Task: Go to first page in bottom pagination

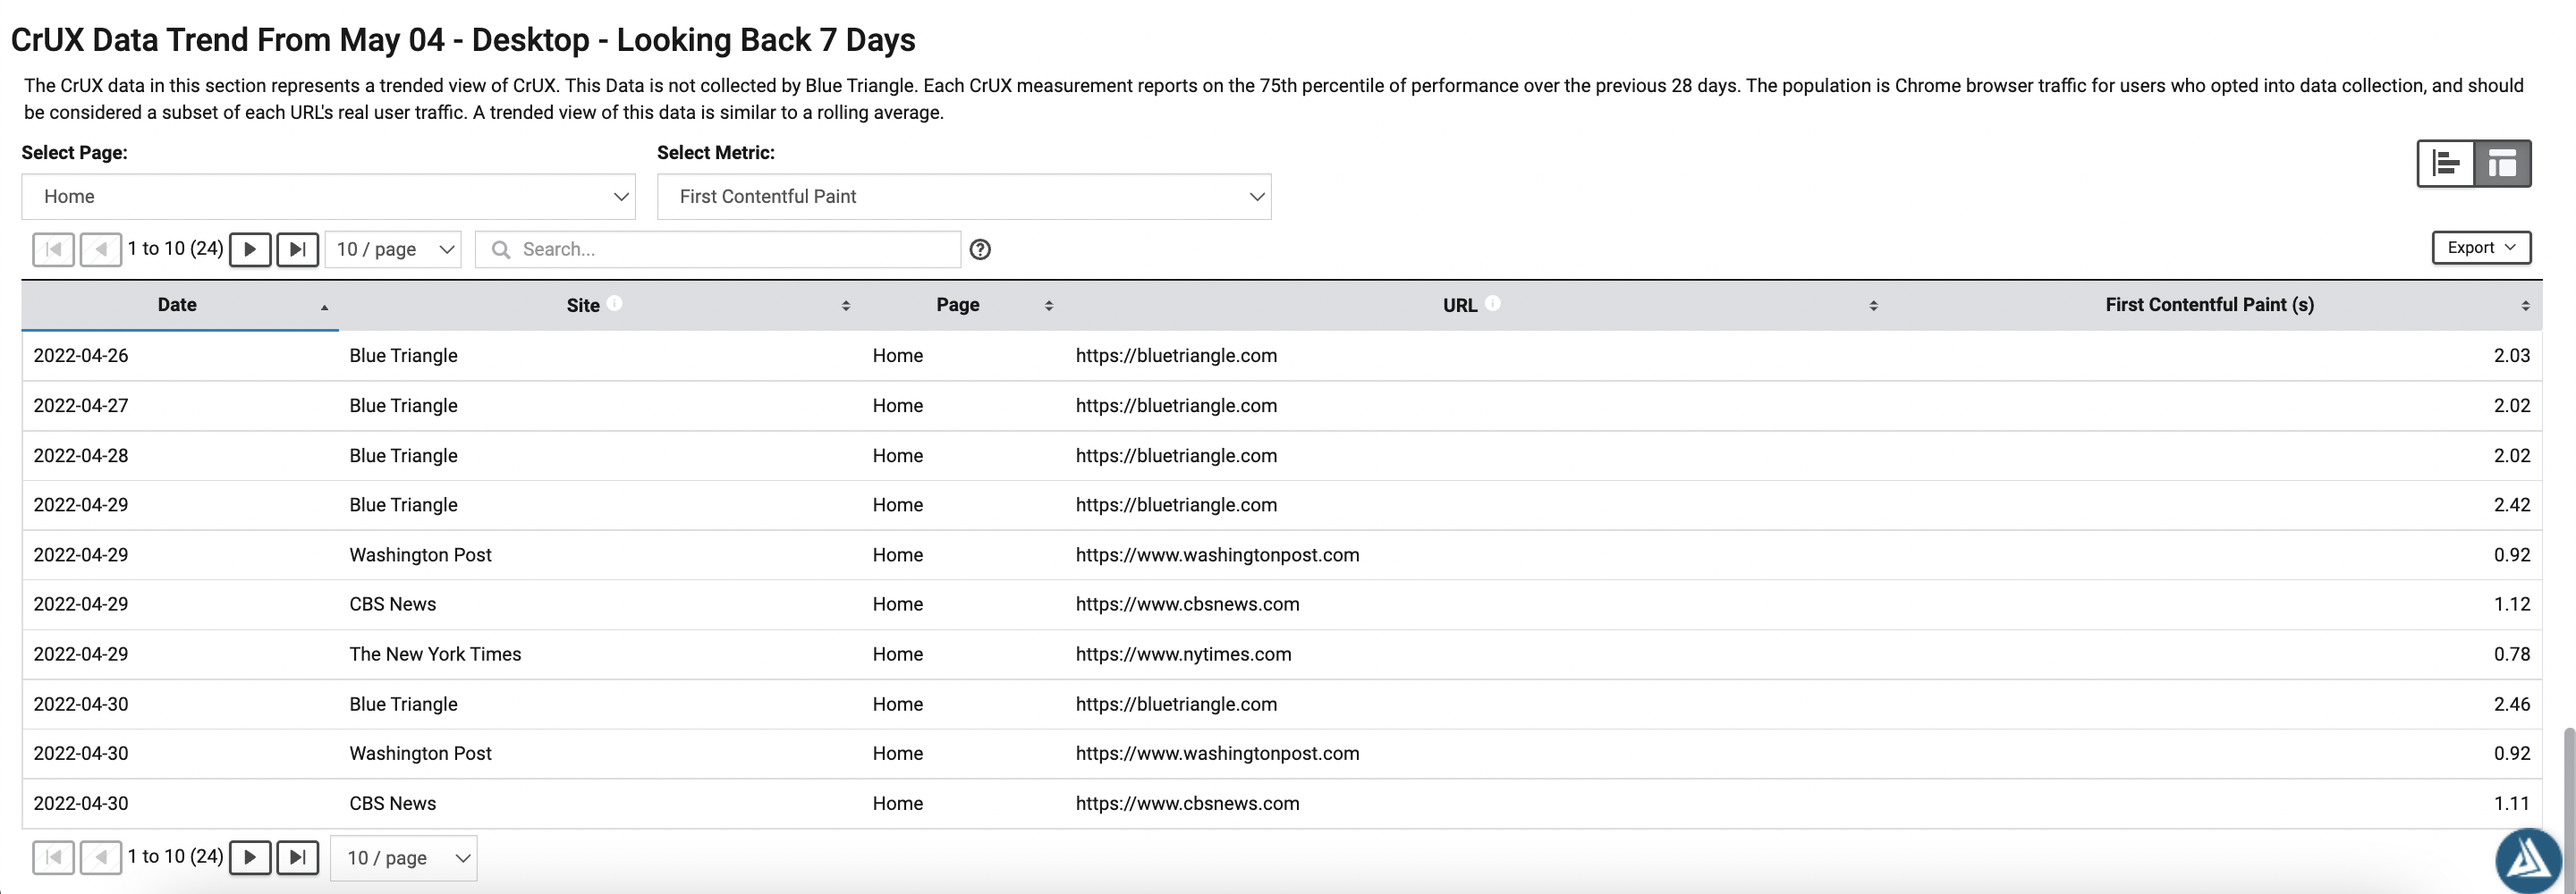Action: [54, 857]
